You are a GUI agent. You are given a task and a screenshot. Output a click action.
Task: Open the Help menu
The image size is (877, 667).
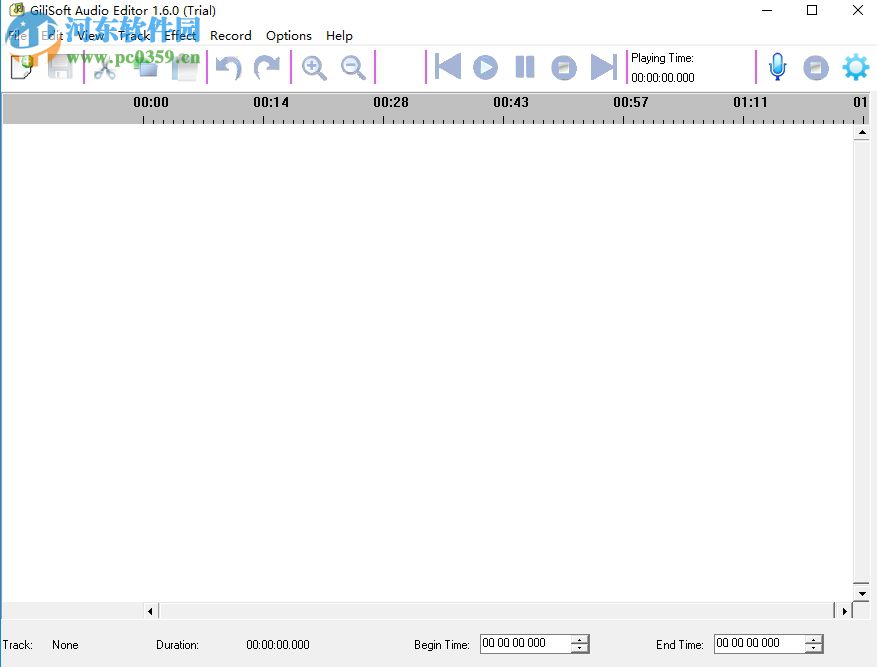[x=339, y=35]
